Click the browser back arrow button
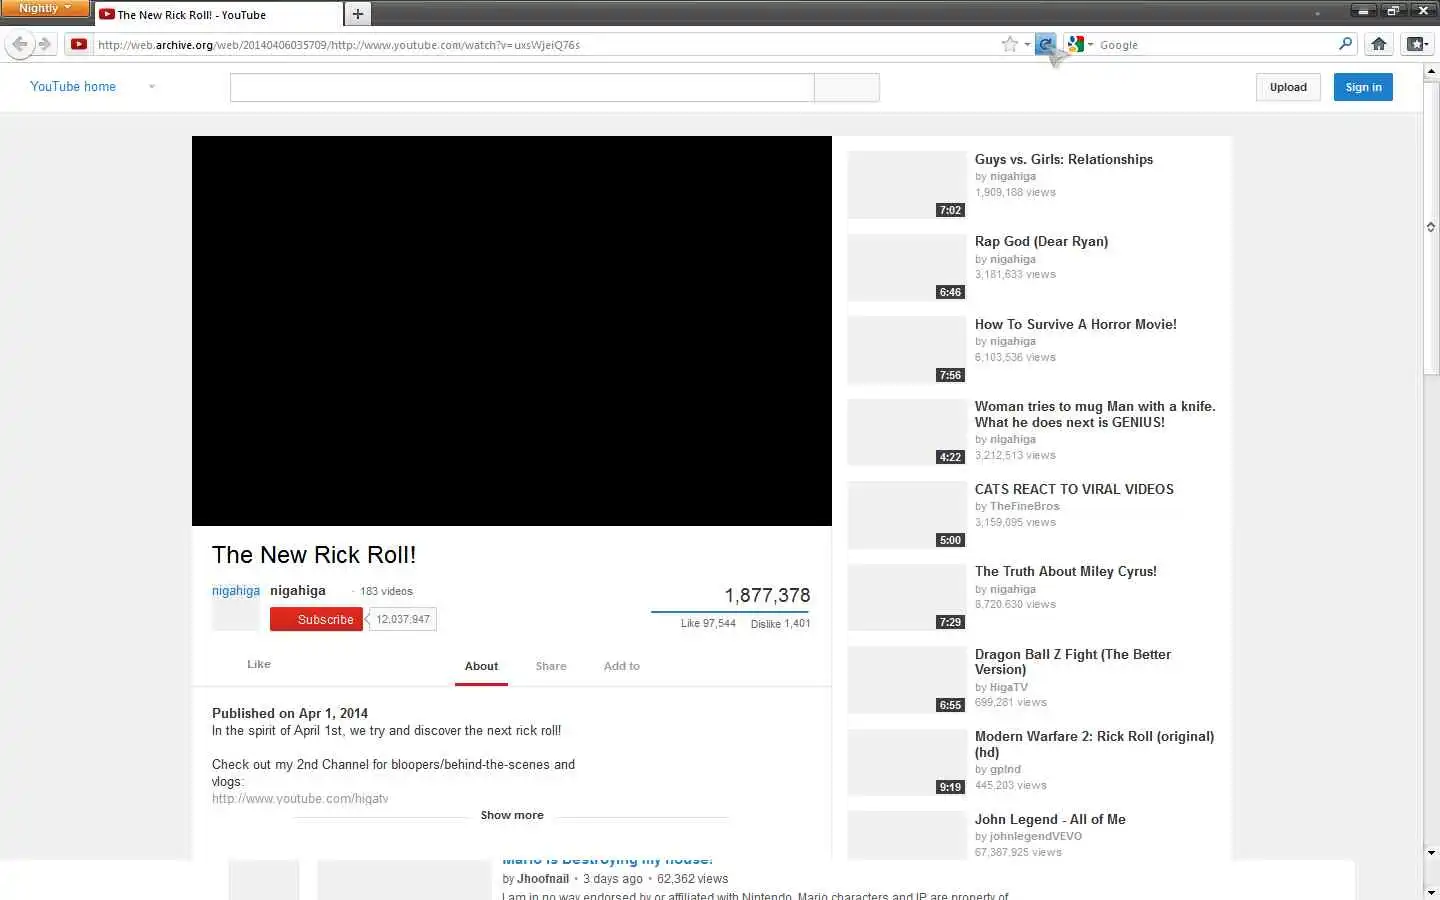Image resolution: width=1440 pixels, height=900 pixels. (19, 44)
